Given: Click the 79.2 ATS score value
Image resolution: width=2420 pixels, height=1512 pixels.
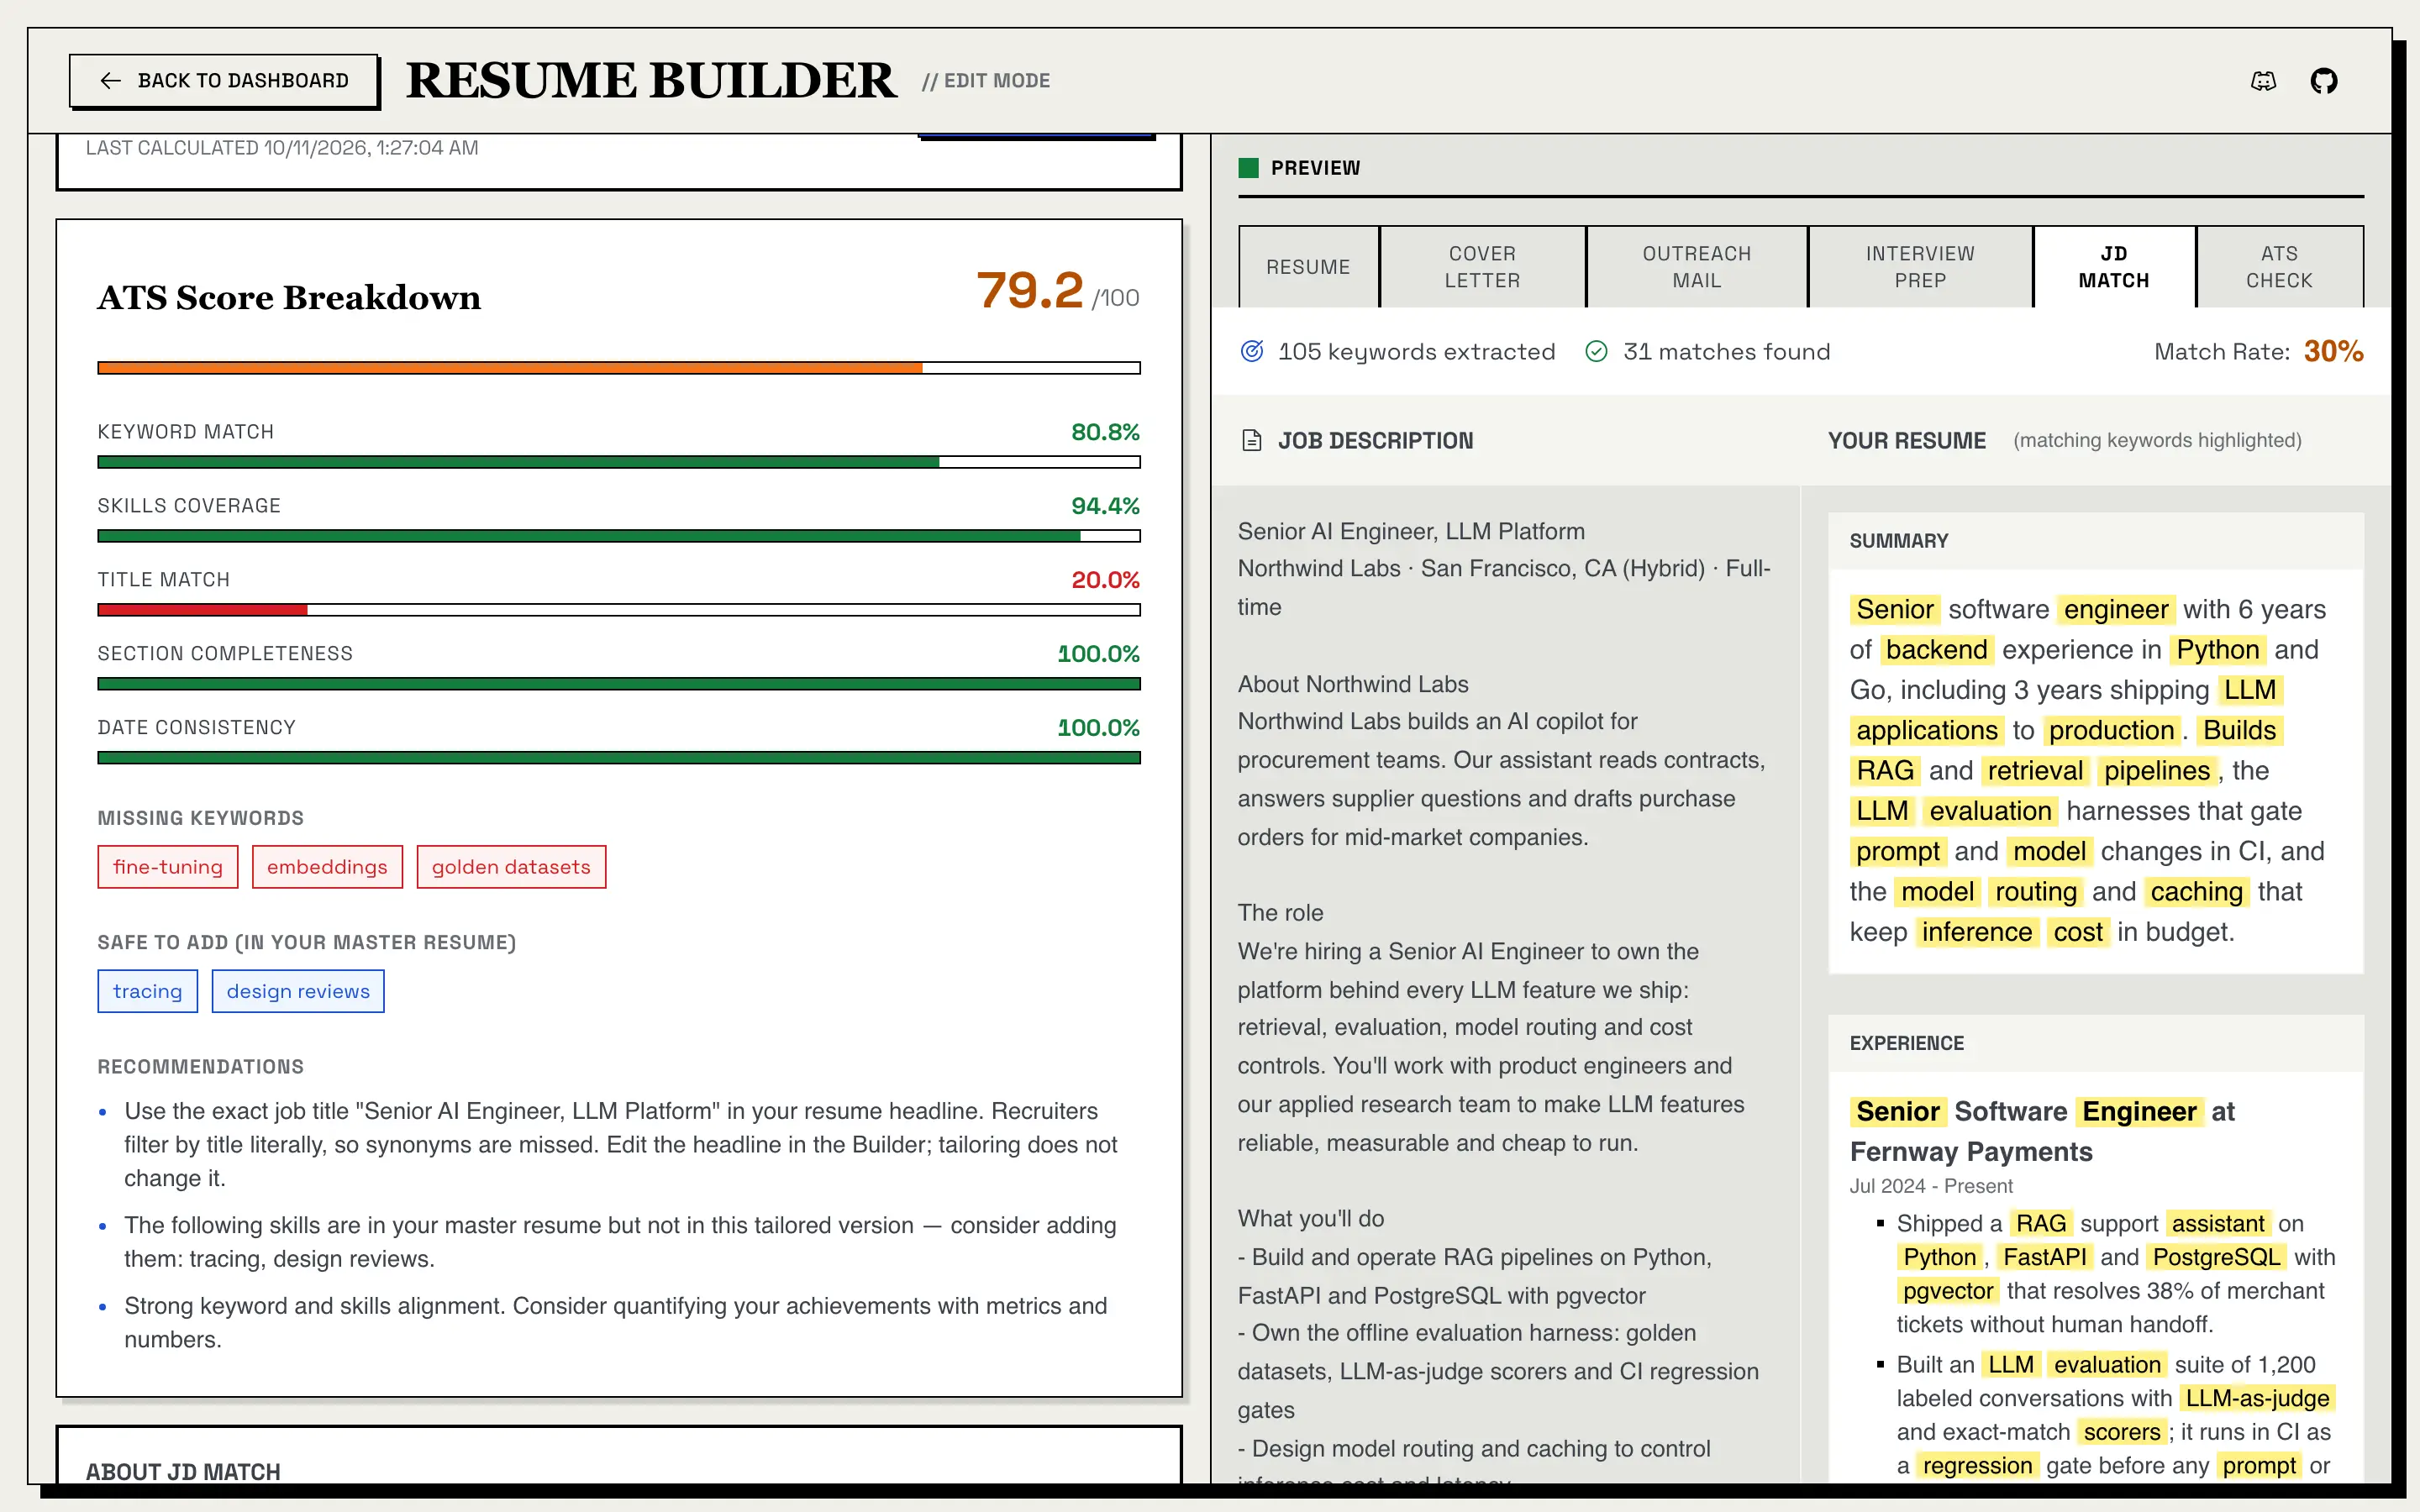Looking at the screenshot, I should (1030, 291).
